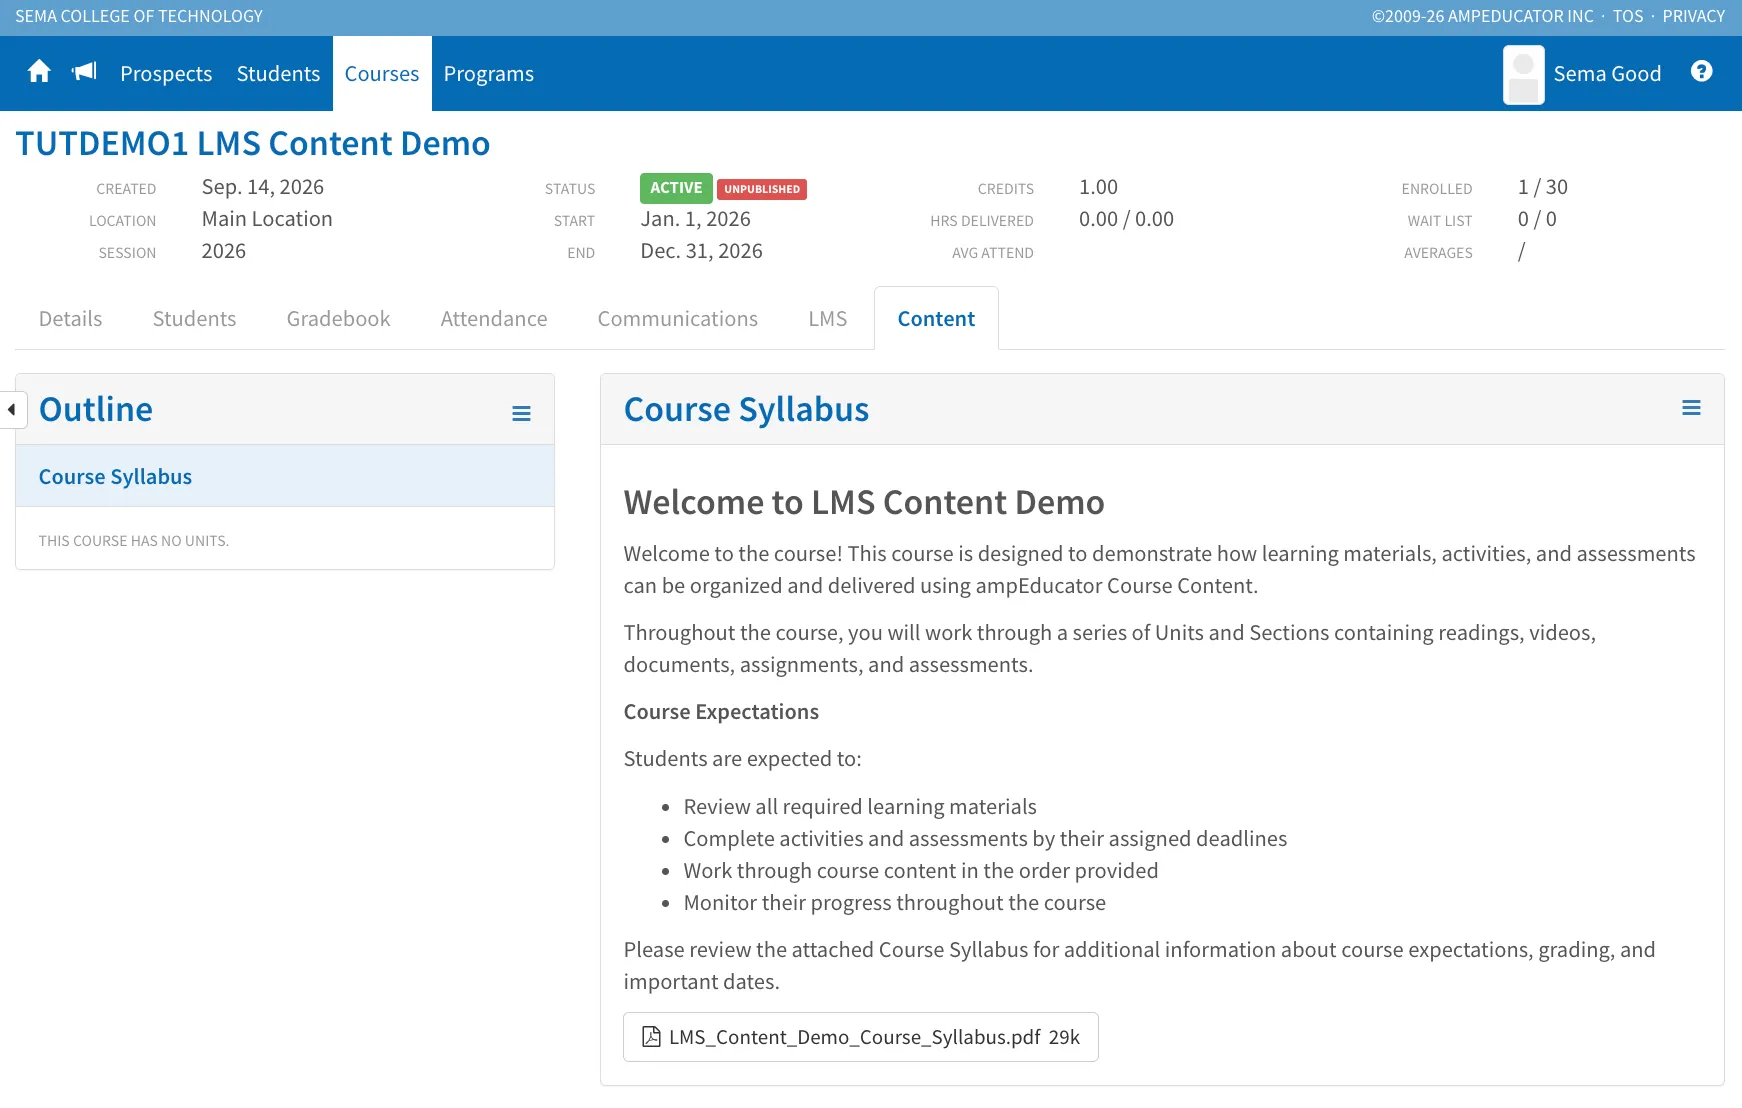The image size is (1742, 1108).
Task: Switch to the Details tab
Action: pos(70,319)
